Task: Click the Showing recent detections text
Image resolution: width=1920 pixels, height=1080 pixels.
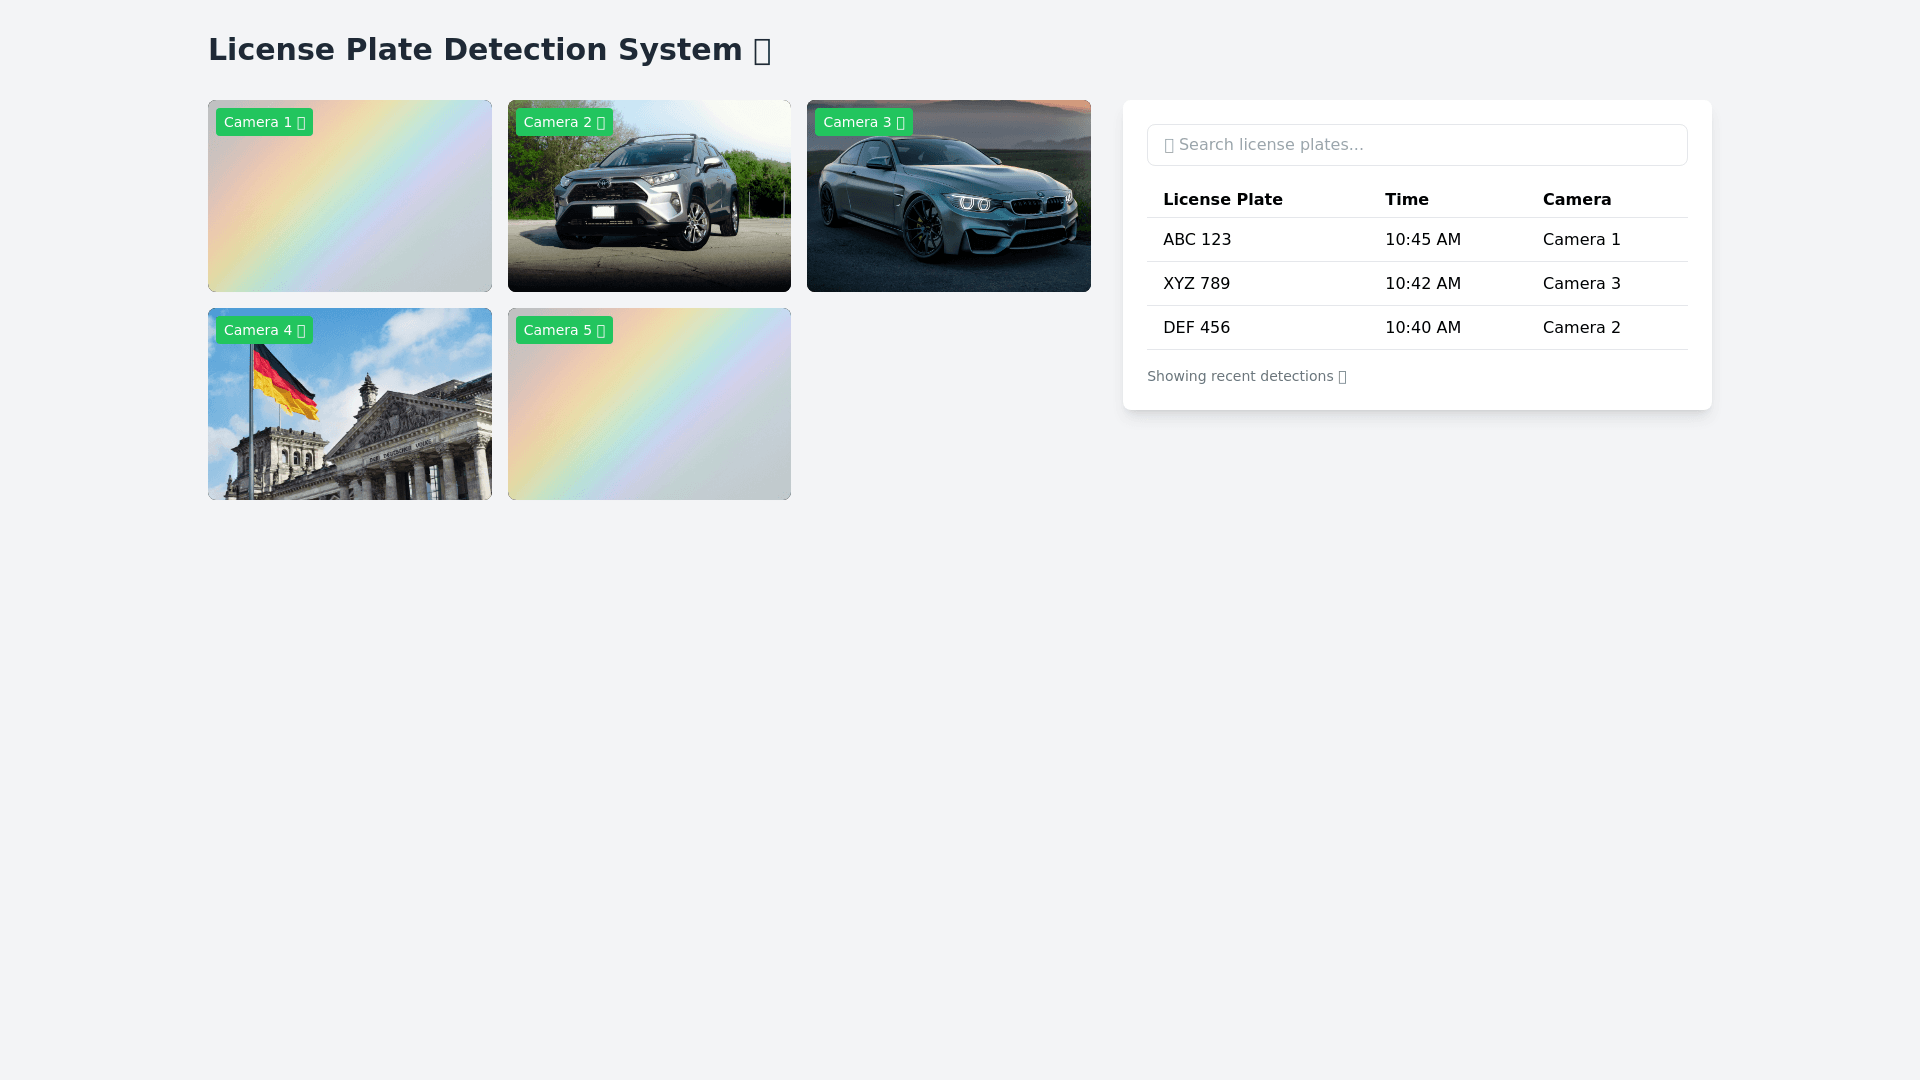Action: [1245, 376]
